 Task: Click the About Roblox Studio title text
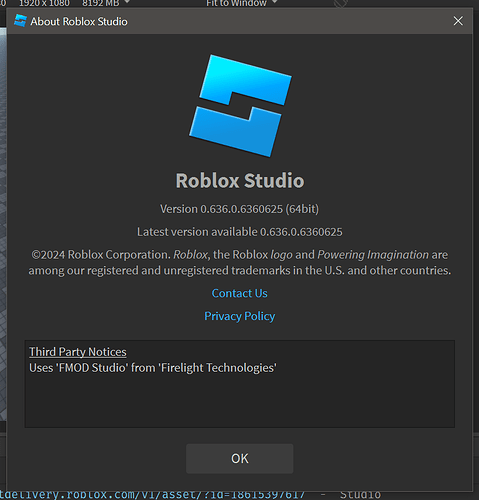[x=79, y=21]
